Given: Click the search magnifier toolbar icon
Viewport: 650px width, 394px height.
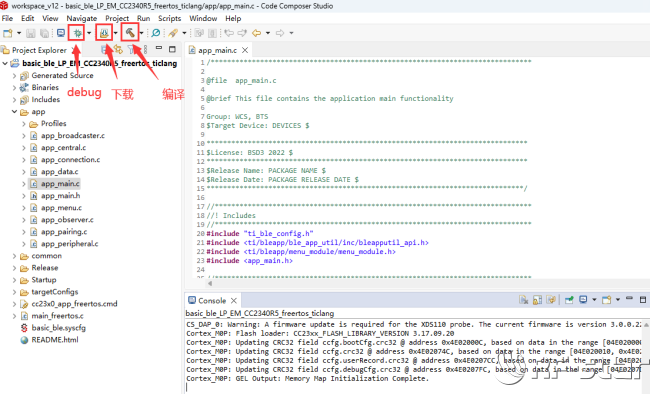Looking at the screenshot, I should 155,33.
